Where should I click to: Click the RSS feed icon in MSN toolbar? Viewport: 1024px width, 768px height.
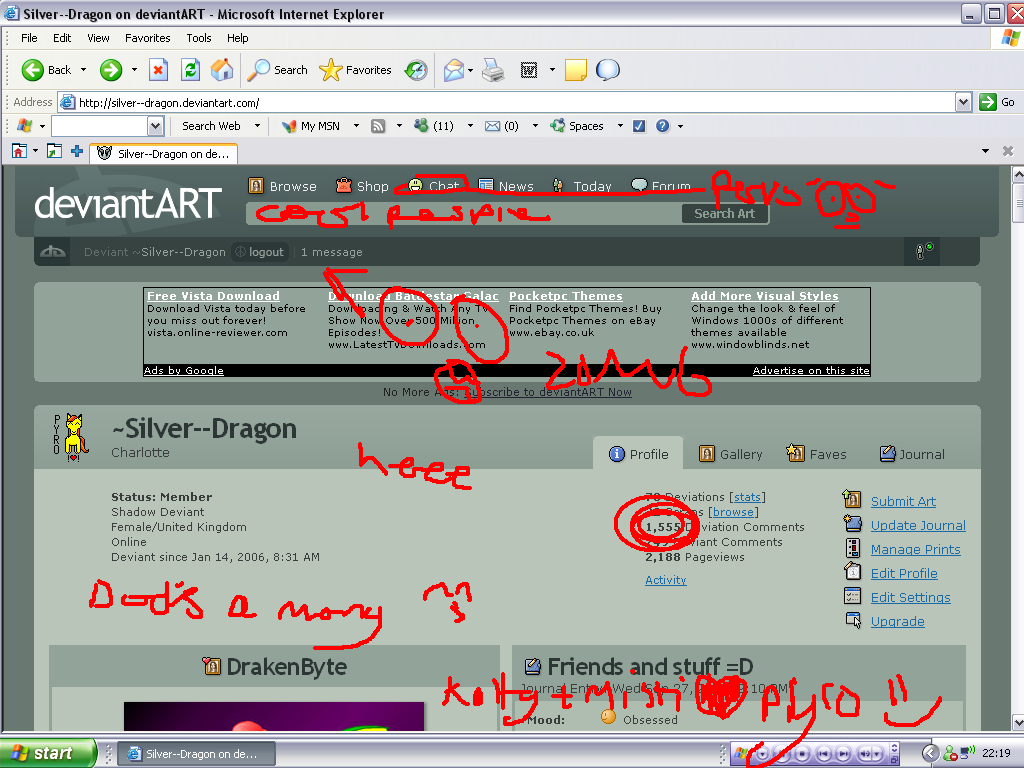pyautogui.click(x=378, y=126)
